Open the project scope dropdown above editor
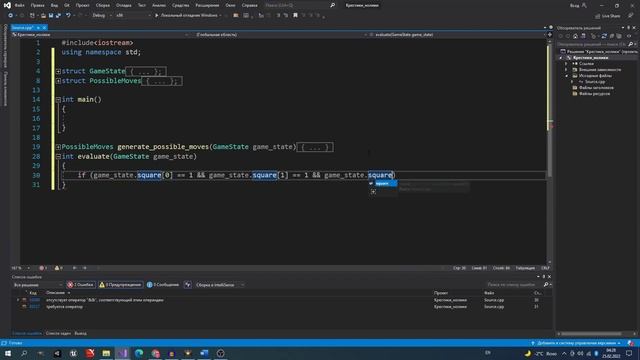This screenshot has height=360, width=640. pyautogui.click(x=100, y=35)
